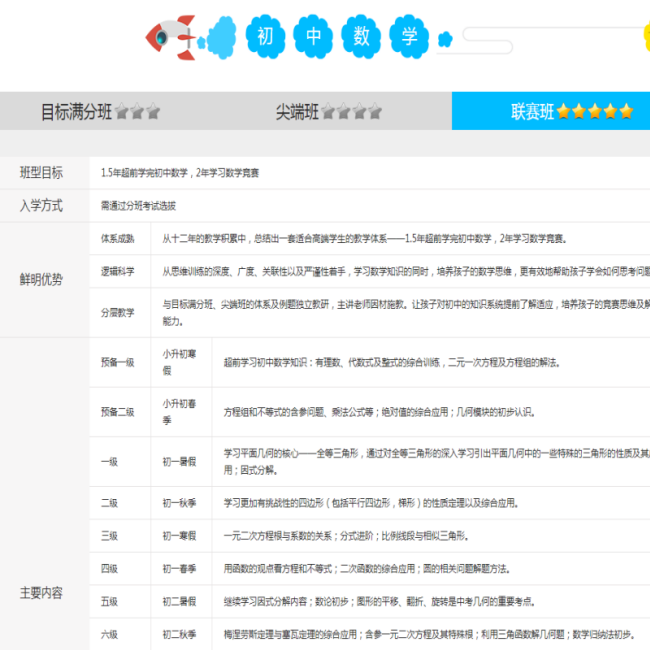The height and width of the screenshot is (650, 650).
Task: Click the five gold stars beside 联赛班
Action: click(595, 112)
